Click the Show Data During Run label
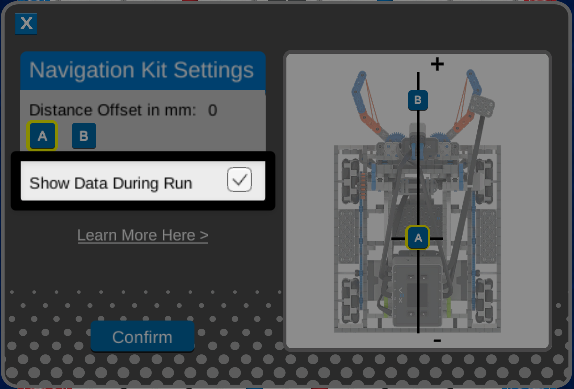 [111, 183]
